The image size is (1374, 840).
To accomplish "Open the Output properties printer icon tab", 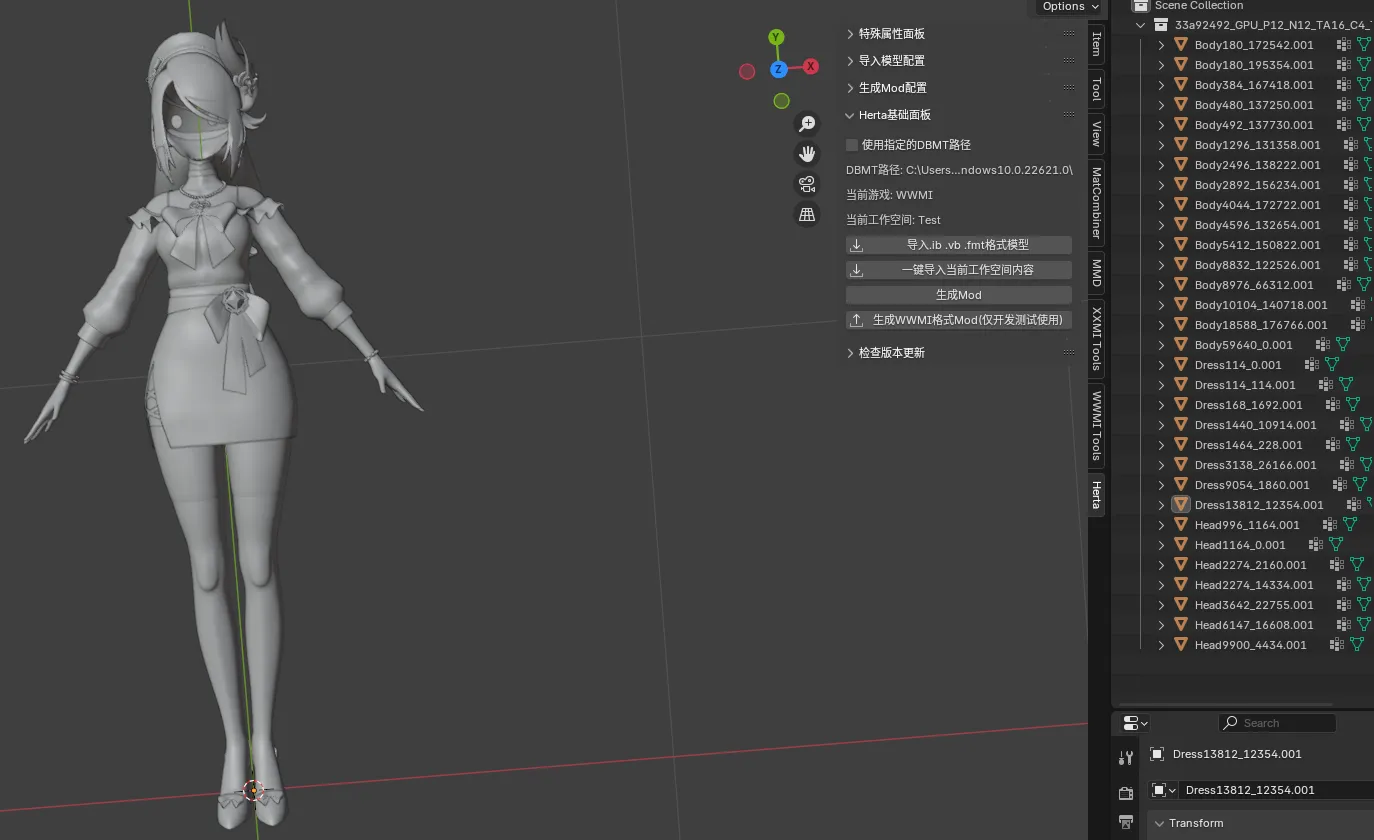I will [x=1126, y=823].
